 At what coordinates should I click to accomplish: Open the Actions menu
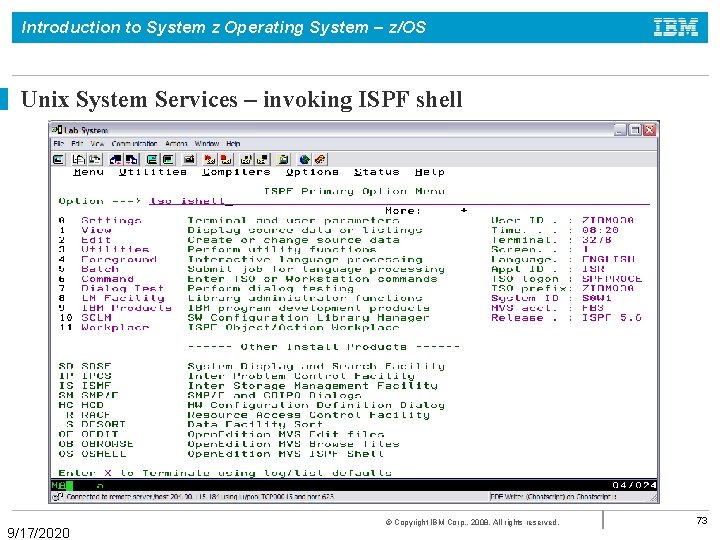click(176, 144)
